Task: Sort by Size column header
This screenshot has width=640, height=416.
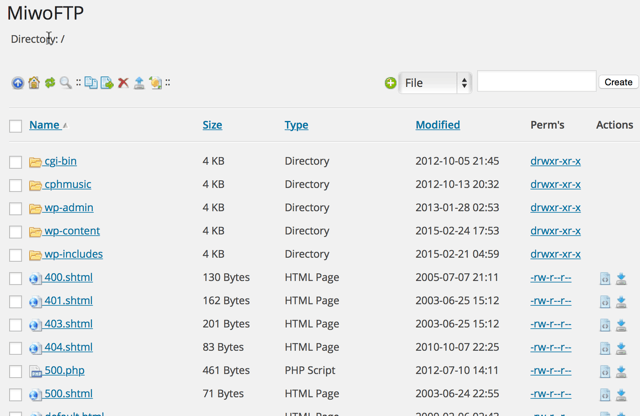Action: tap(212, 125)
